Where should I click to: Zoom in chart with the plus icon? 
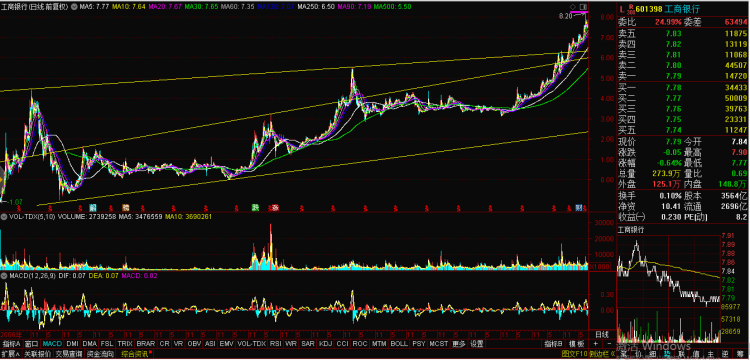coord(596,344)
